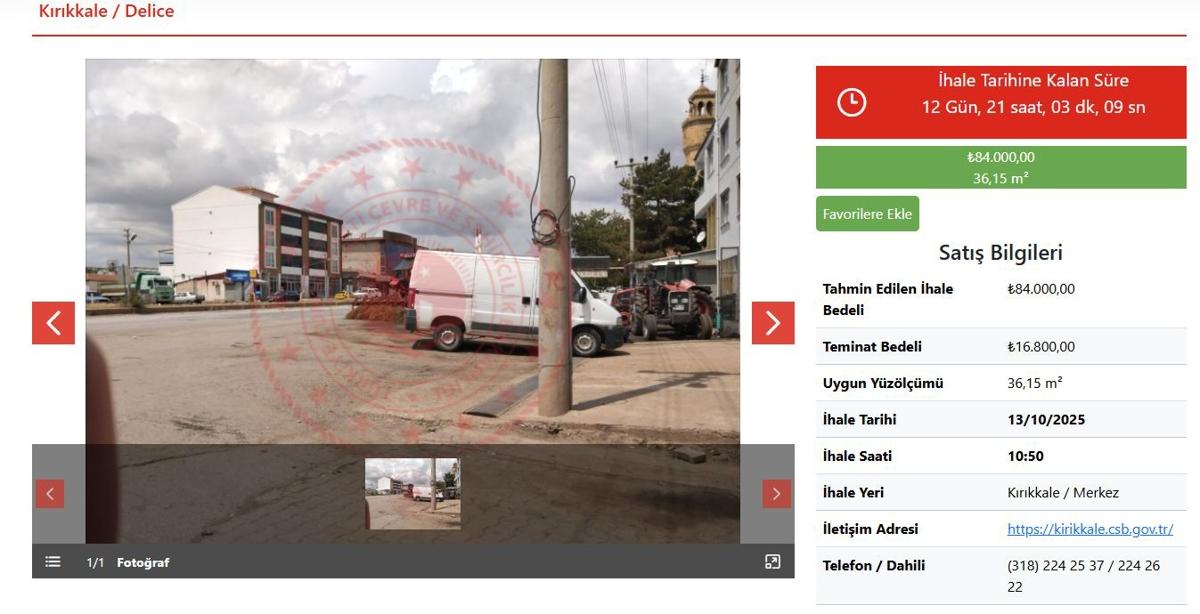Click the İhale Tarihine Kalan Süre countdown text
This screenshot has width=1200, height=614.
(1033, 81)
